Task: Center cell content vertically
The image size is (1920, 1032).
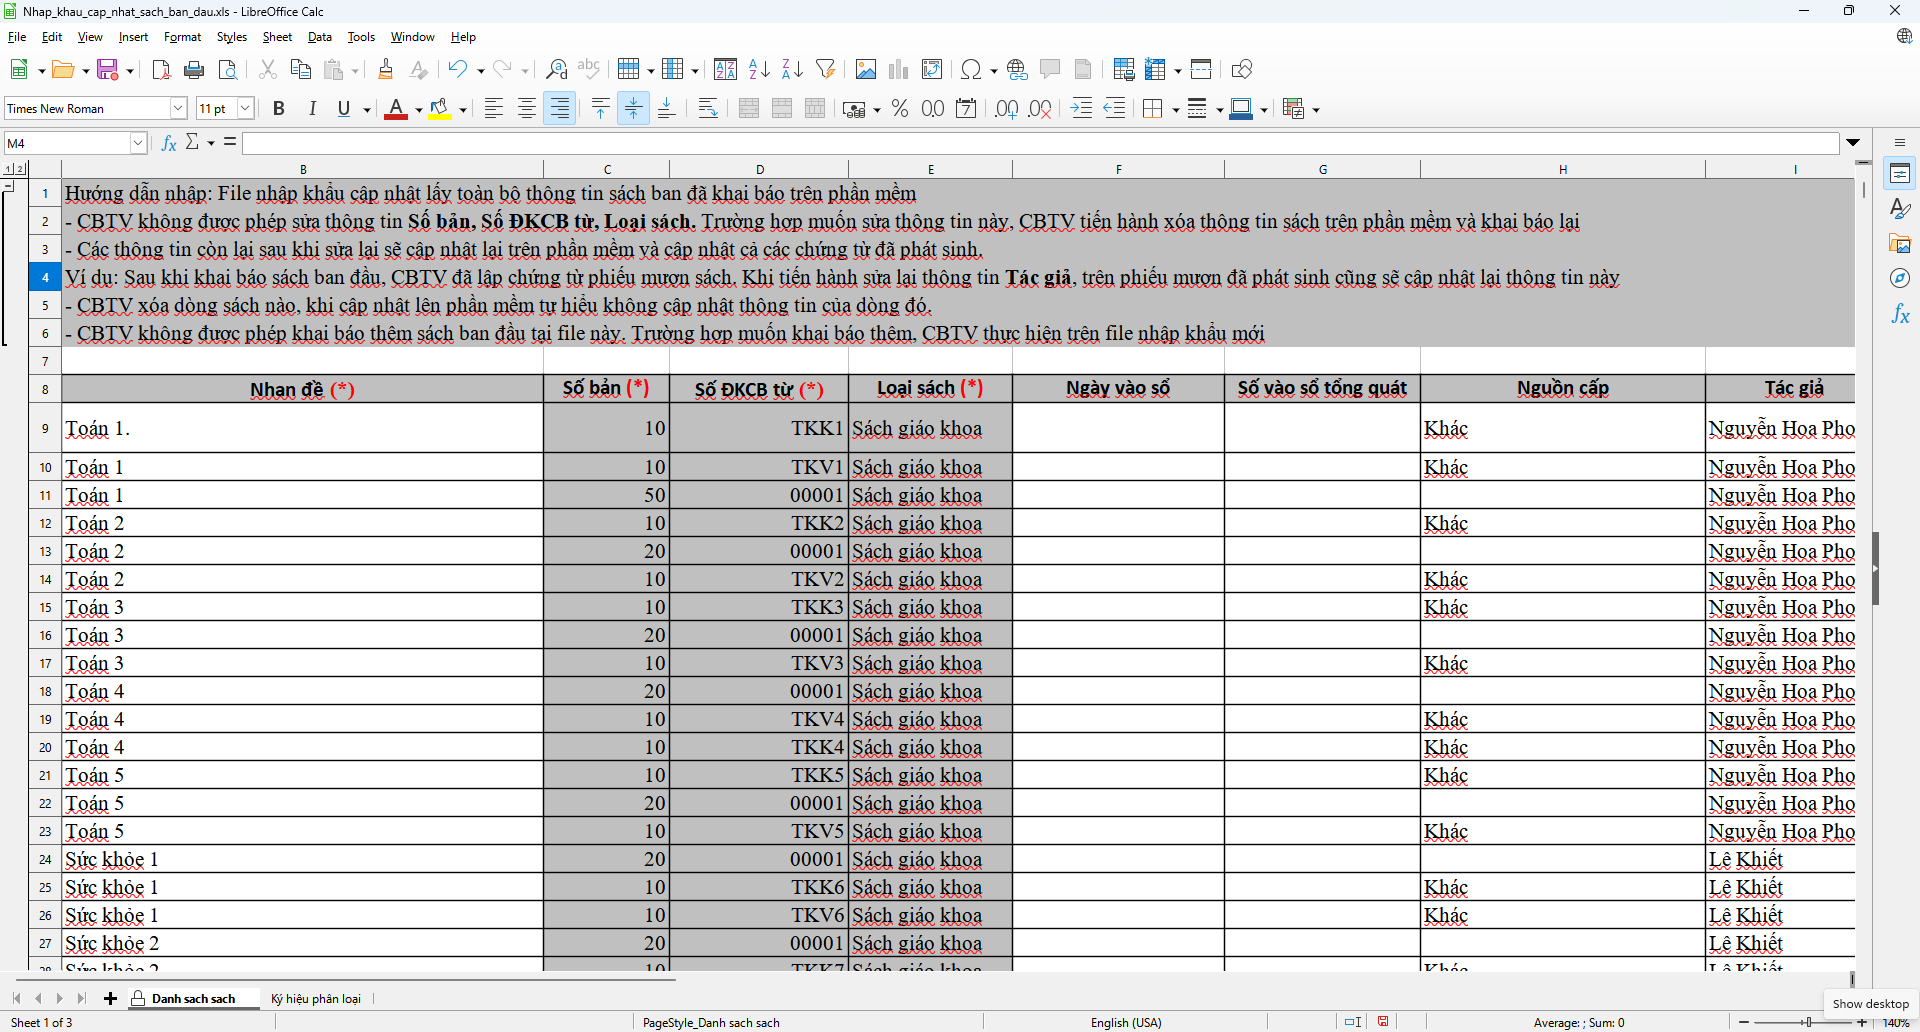Action: pyautogui.click(x=634, y=108)
